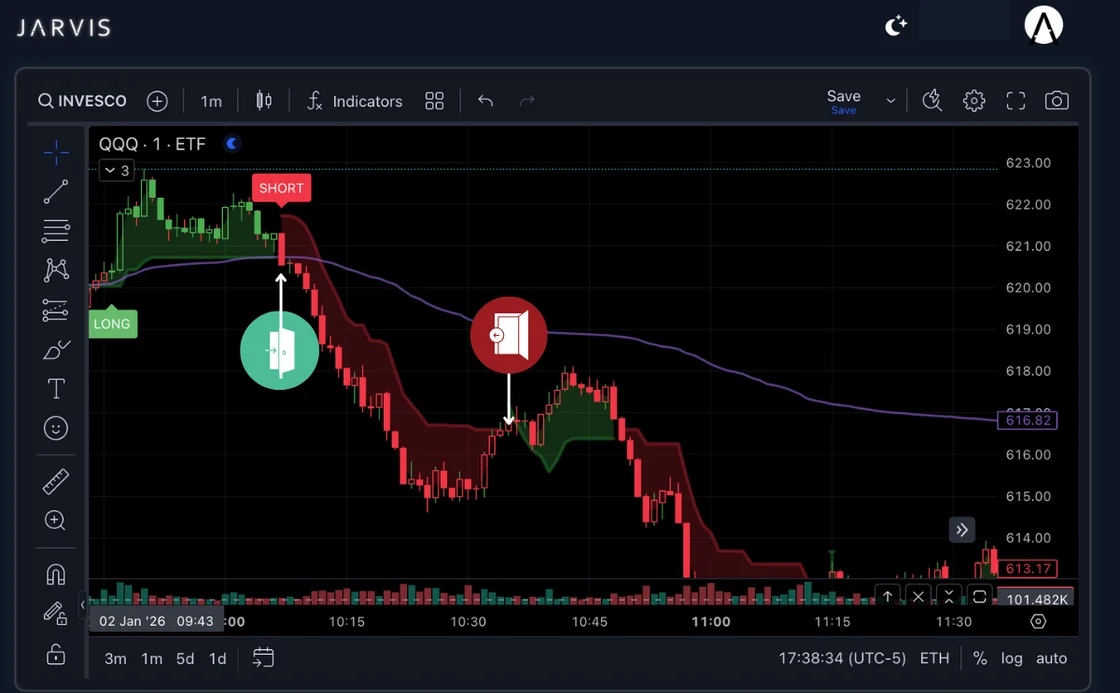
Task: Click the pane refresh icon near volume
Action: 979,596
